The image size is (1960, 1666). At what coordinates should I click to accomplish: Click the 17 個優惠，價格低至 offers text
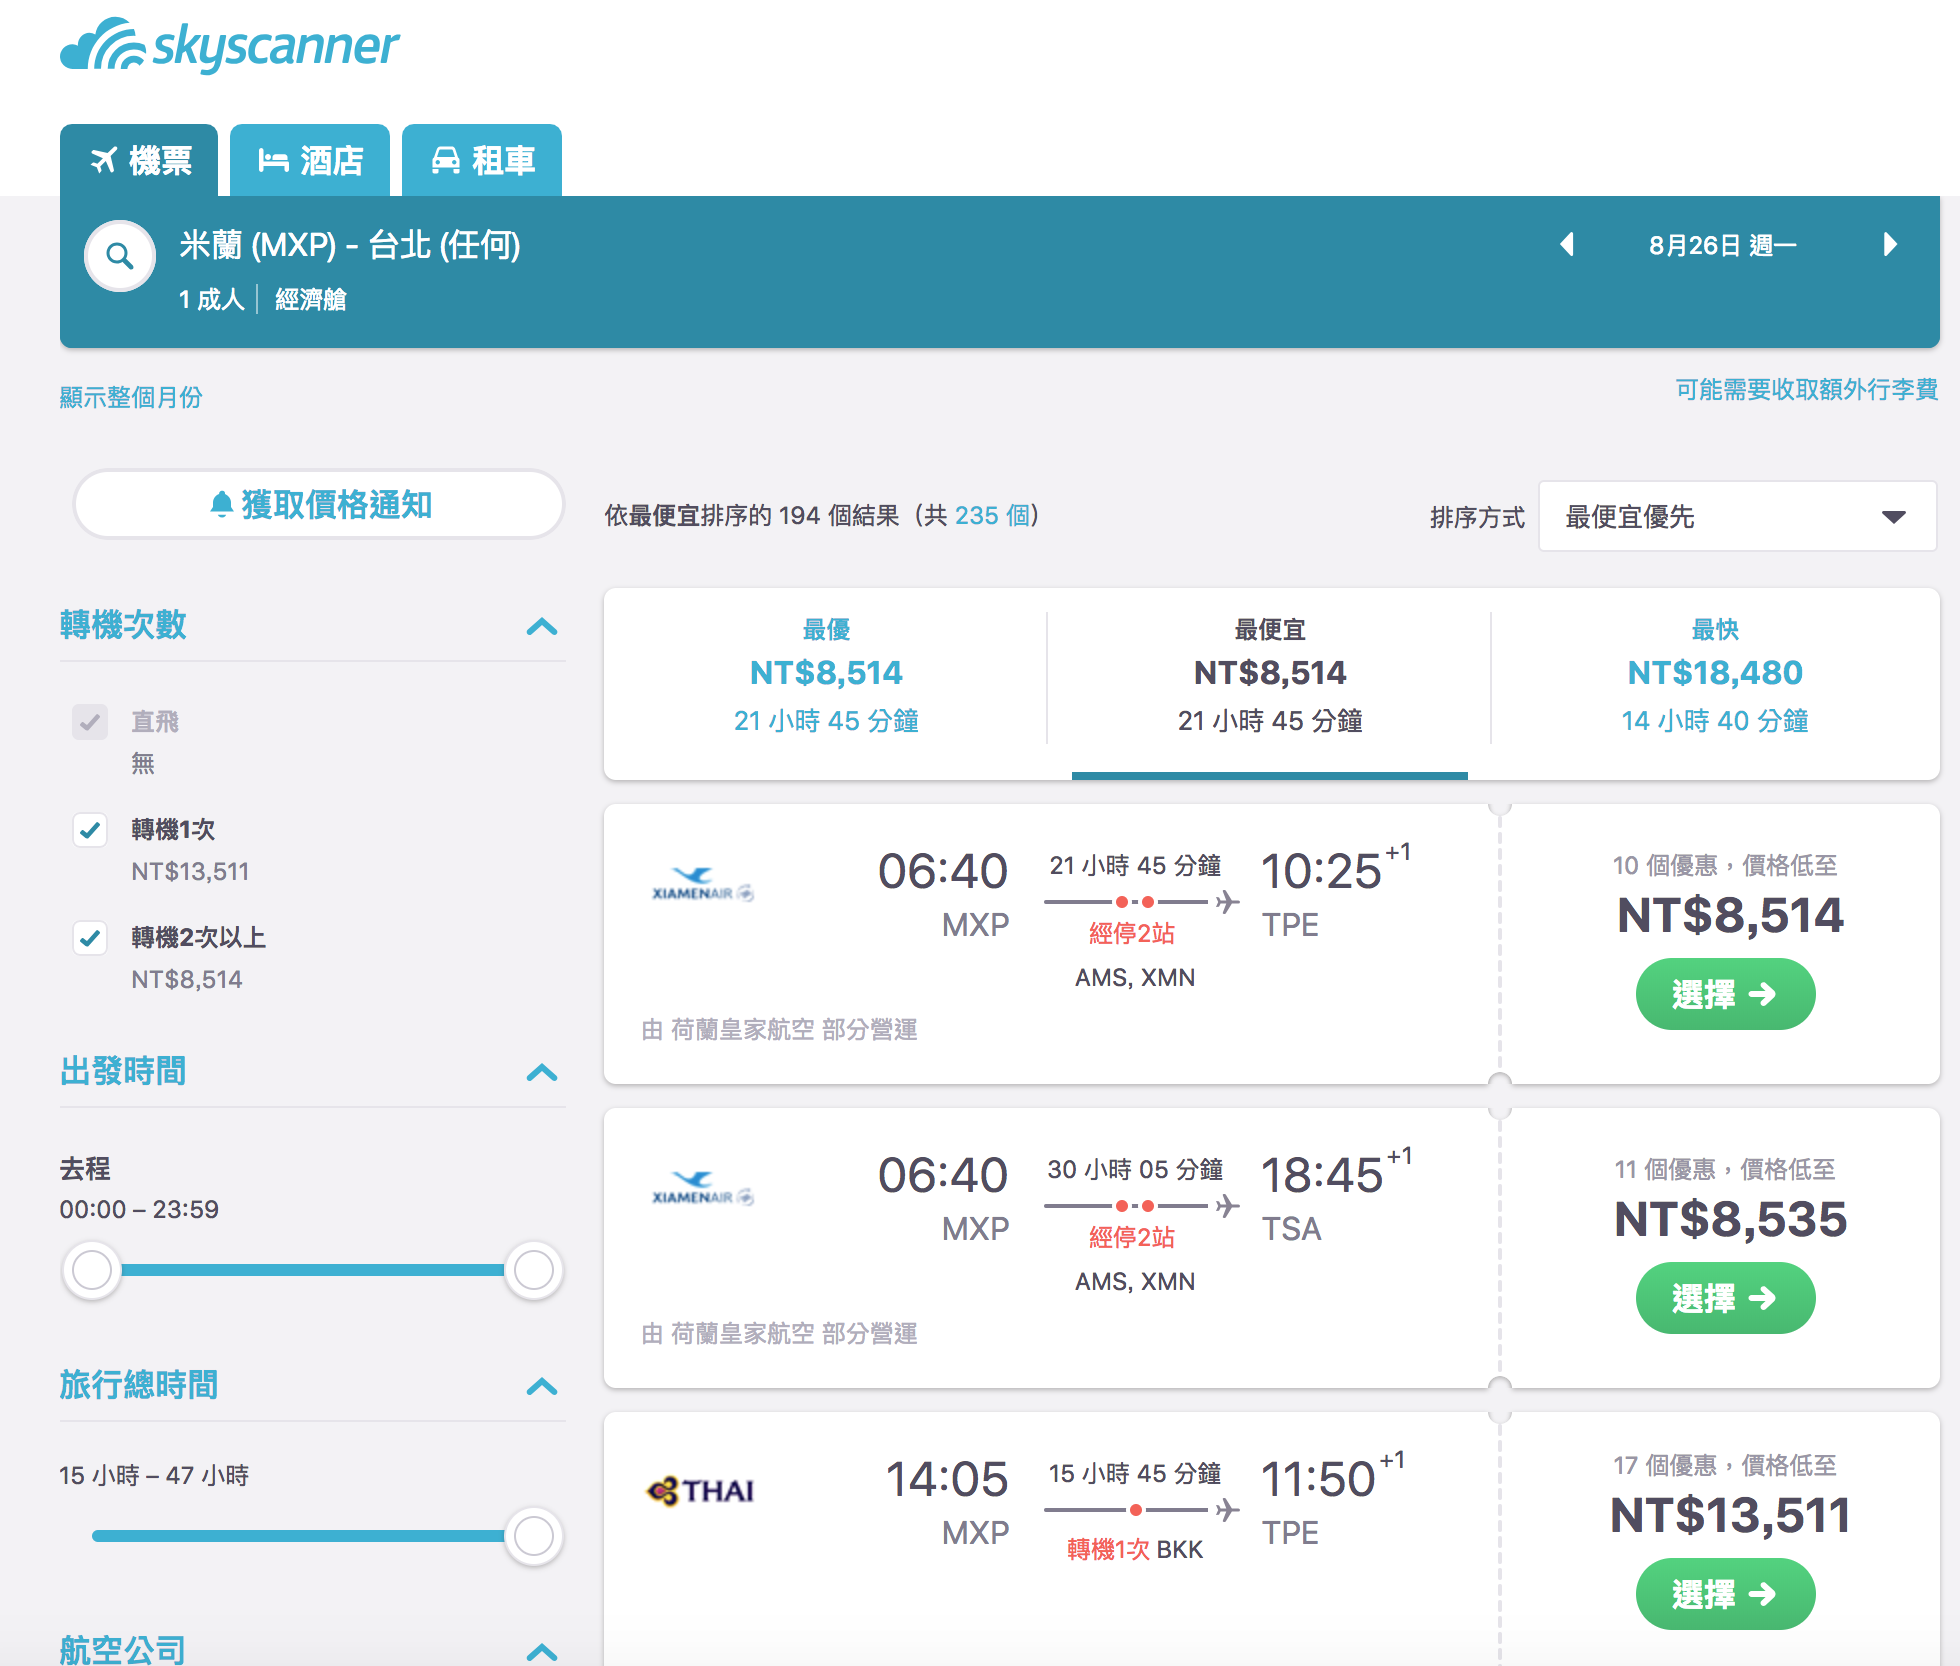(1725, 1466)
